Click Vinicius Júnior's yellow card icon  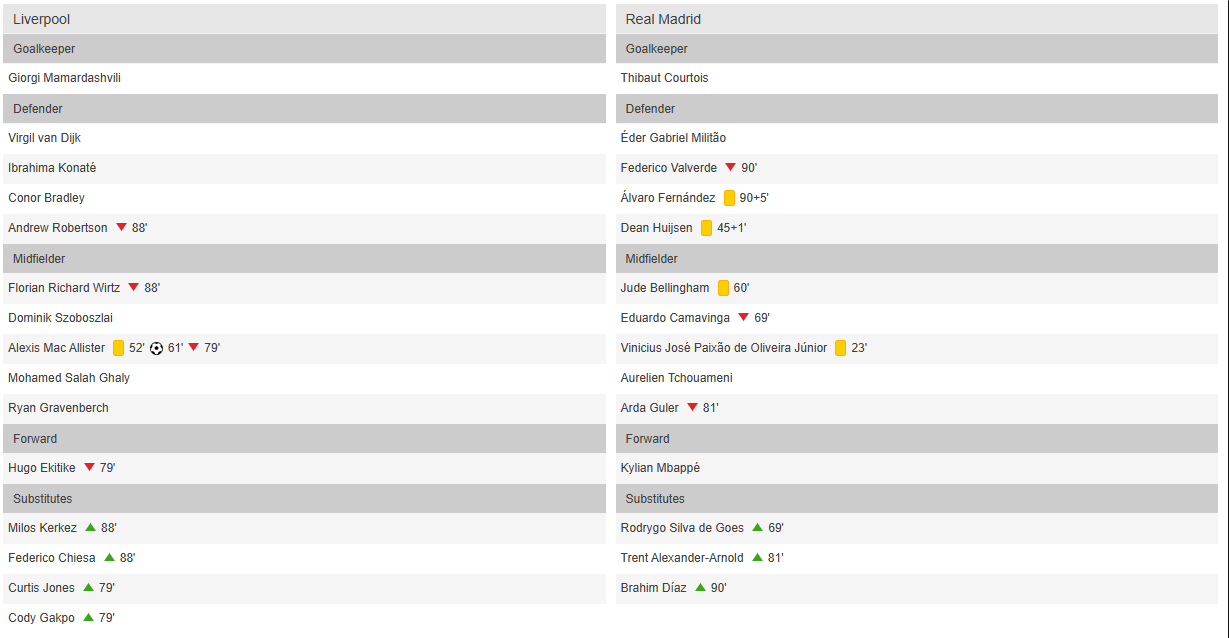coord(841,348)
